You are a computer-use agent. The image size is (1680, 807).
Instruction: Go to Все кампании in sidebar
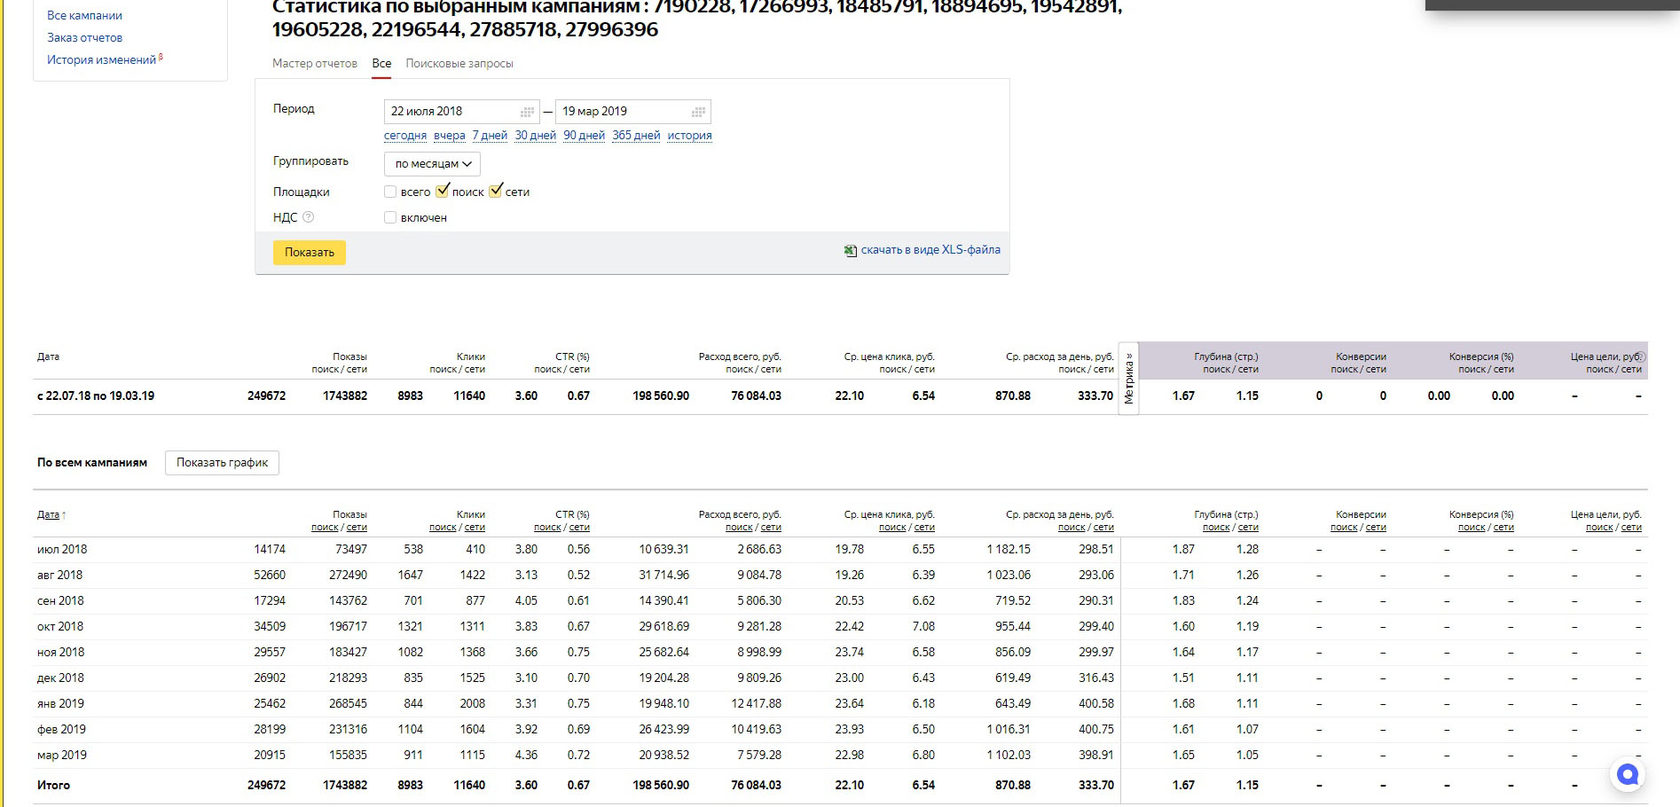(x=85, y=16)
